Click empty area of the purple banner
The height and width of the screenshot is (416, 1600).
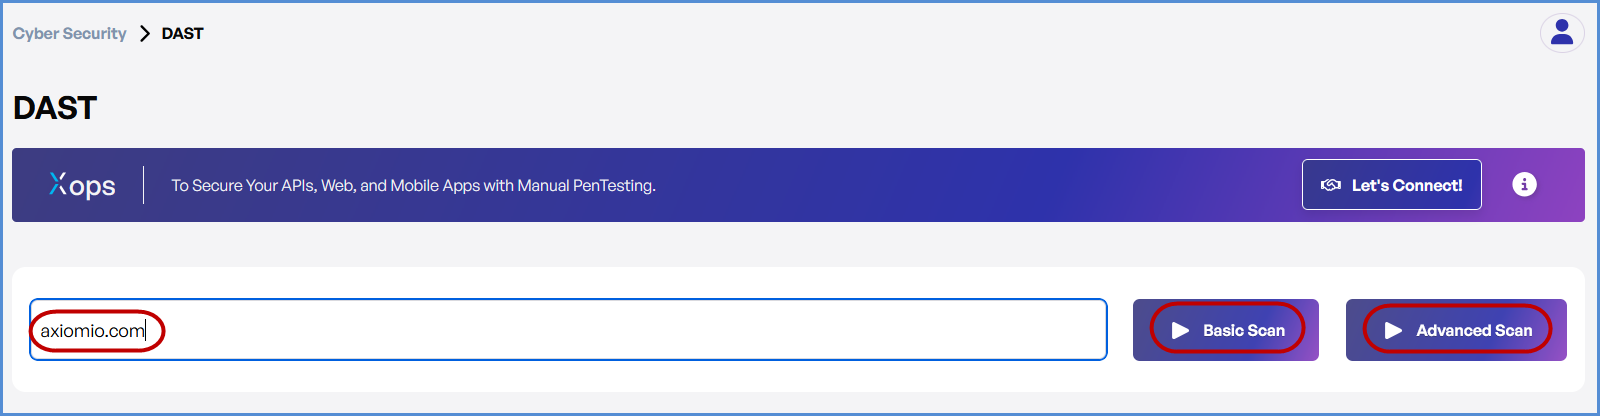click(x=950, y=185)
